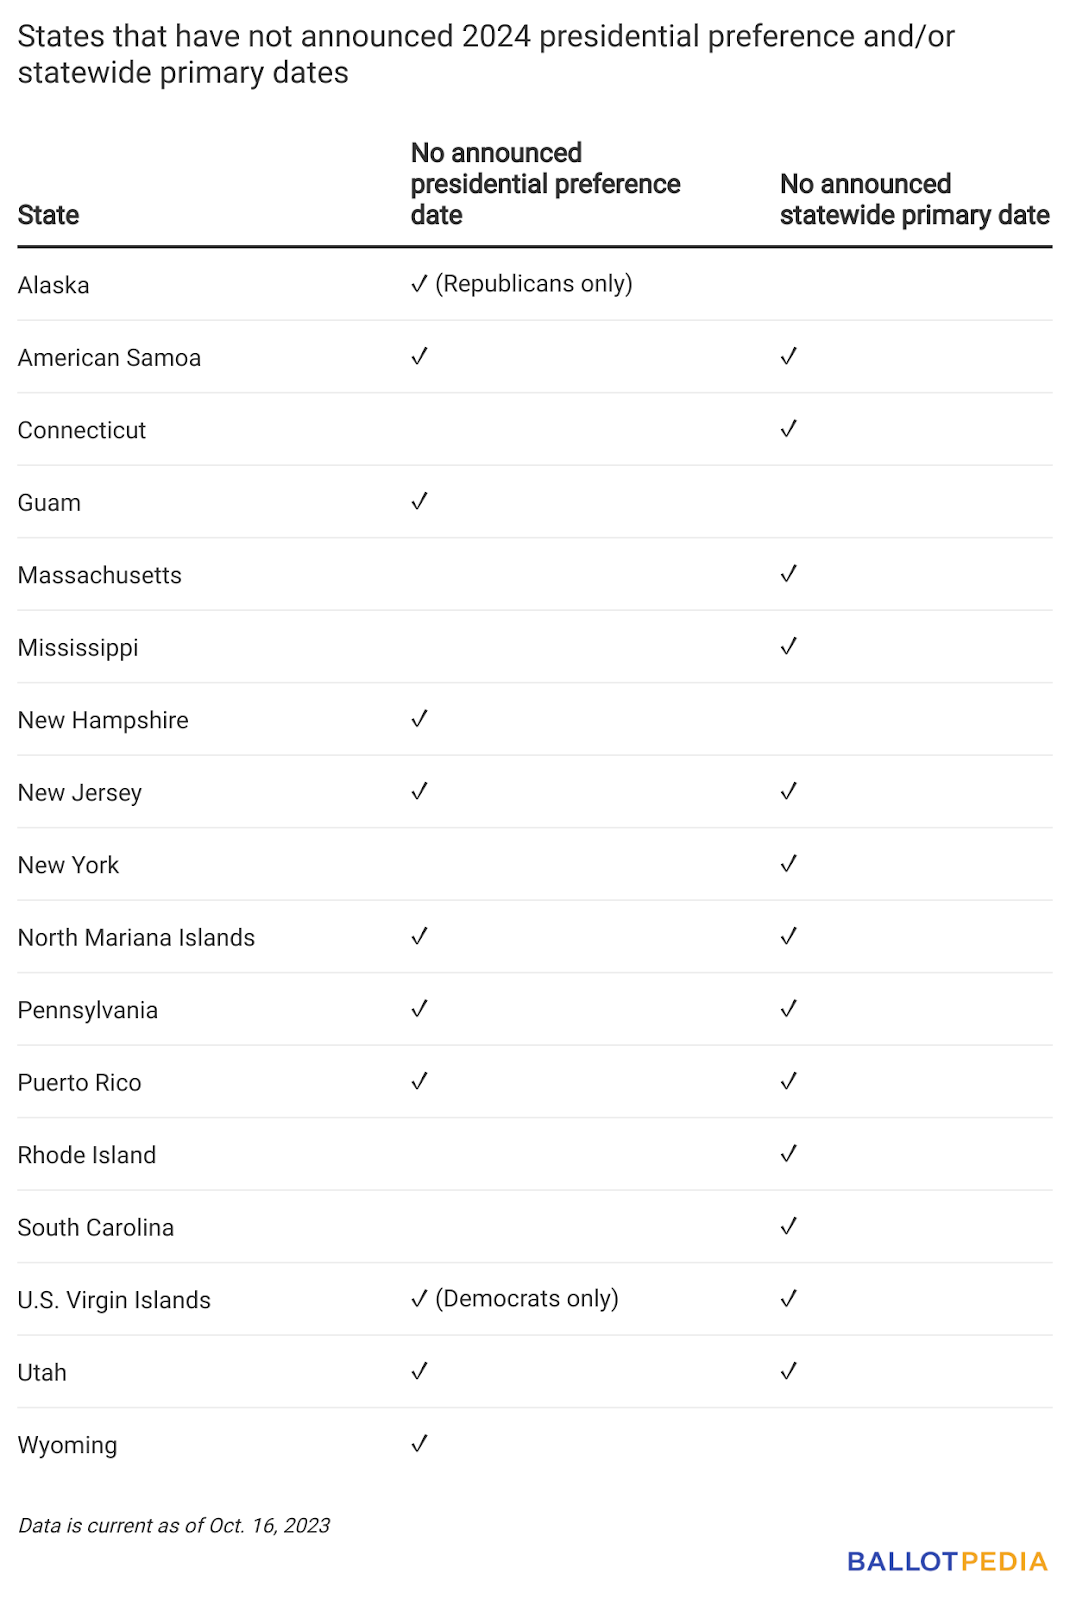
Task: Click the Pennsylvania row label
Action: (88, 1010)
